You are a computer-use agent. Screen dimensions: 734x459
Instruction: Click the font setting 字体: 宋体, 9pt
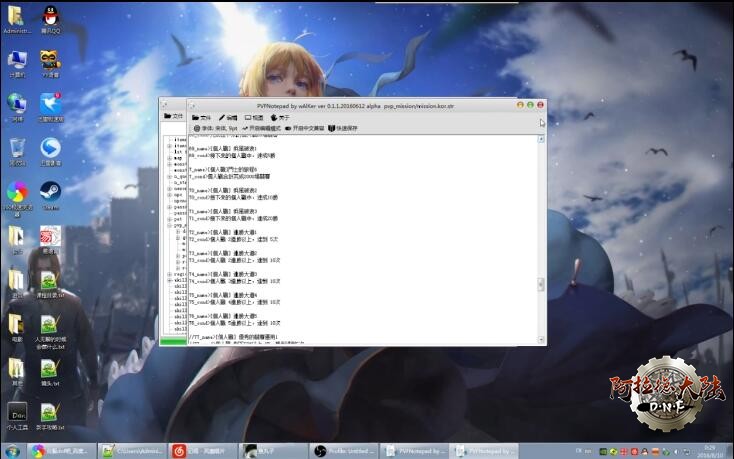tap(216, 128)
